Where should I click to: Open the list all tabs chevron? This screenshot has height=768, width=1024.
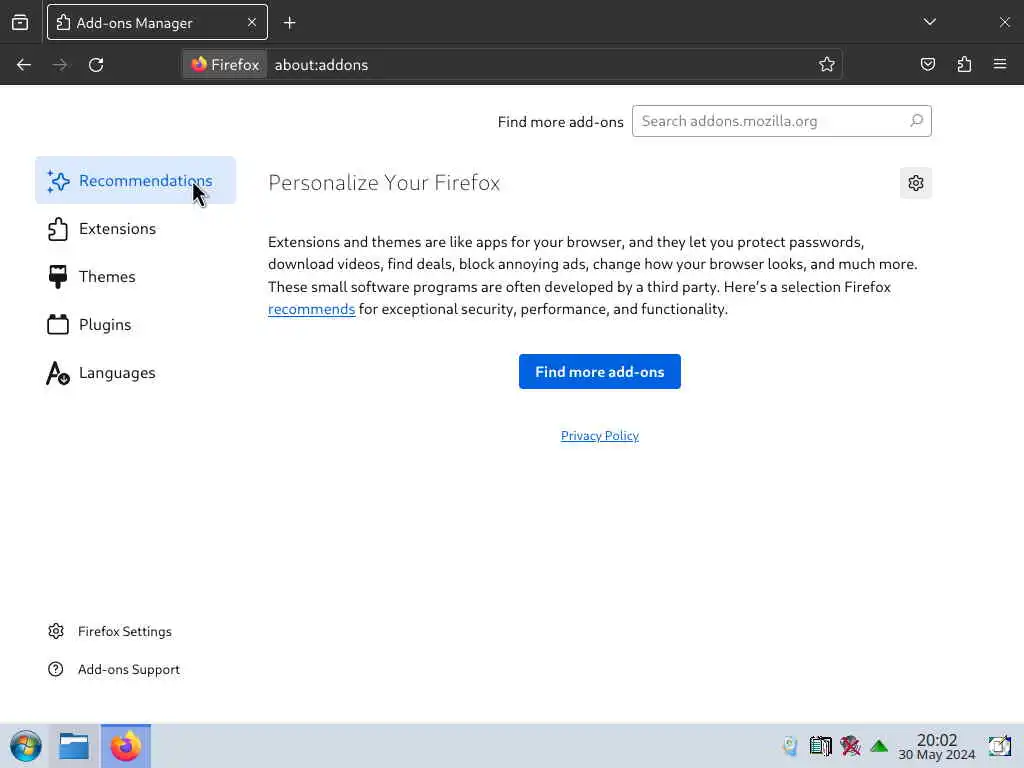pos(930,22)
